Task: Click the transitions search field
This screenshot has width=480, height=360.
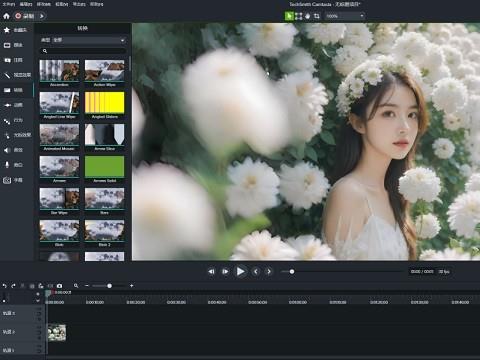Action: click(83, 51)
